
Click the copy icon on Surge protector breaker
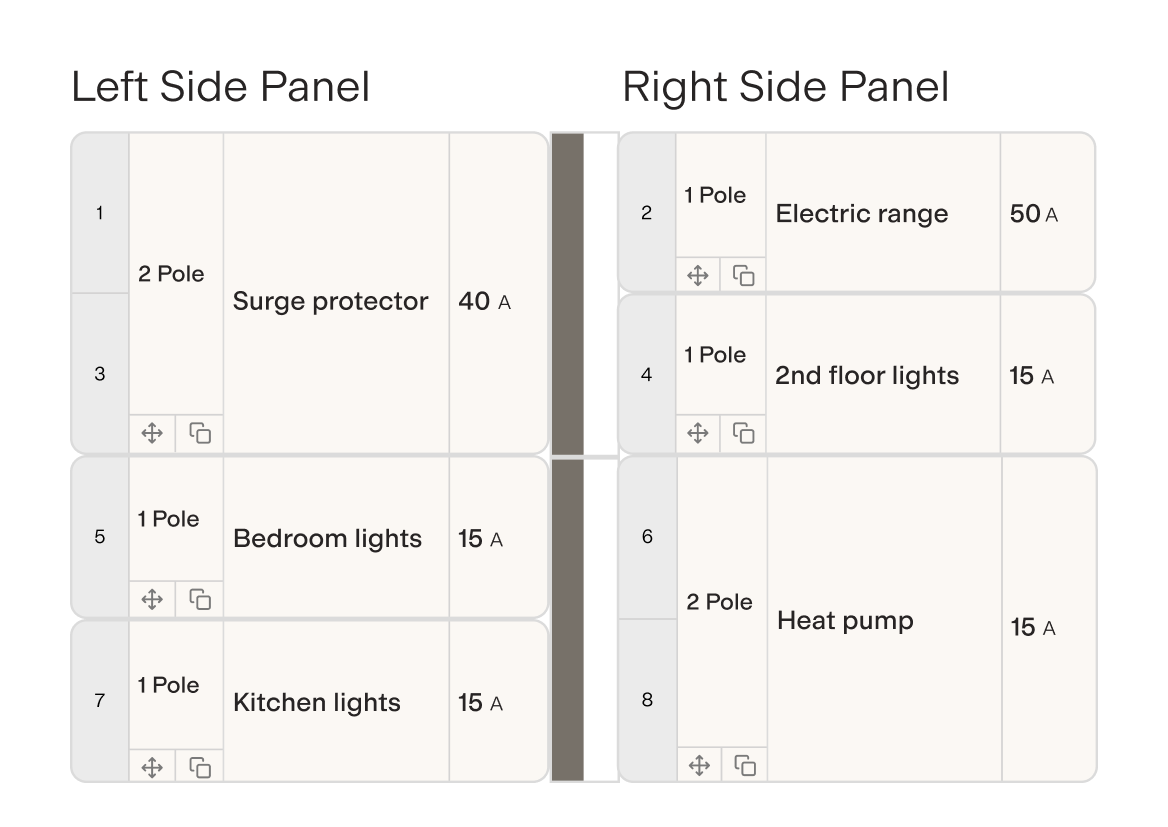(x=200, y=434)
